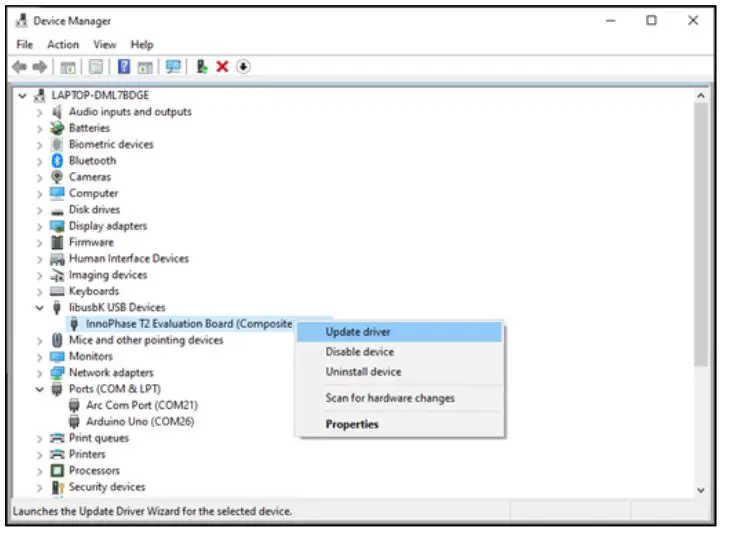Screen dimensions: 731x535
Task: Click the Back arrow toolbar icon
Action: point(19,67)
